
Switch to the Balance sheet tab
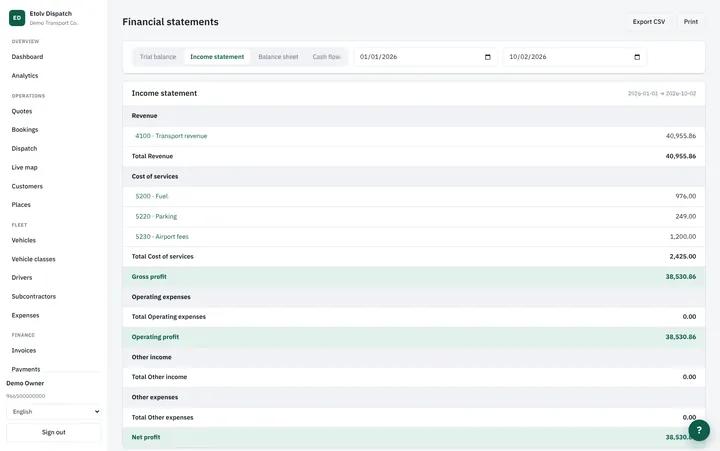pos(278,57)
